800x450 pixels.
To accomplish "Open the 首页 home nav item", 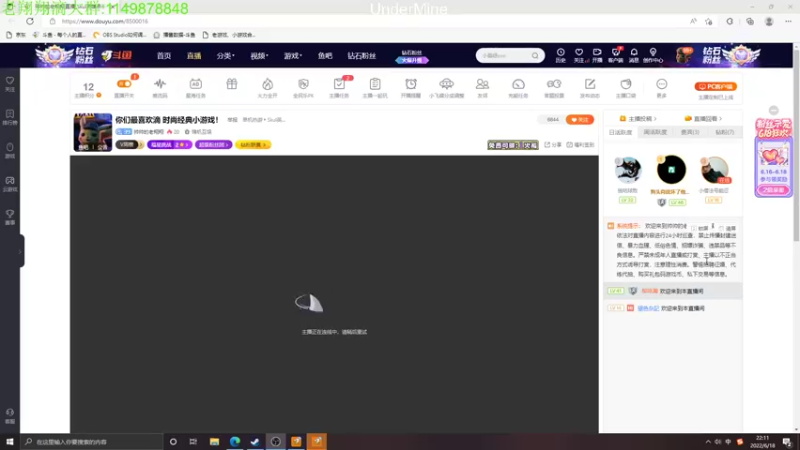I will (x=164, y=56).
